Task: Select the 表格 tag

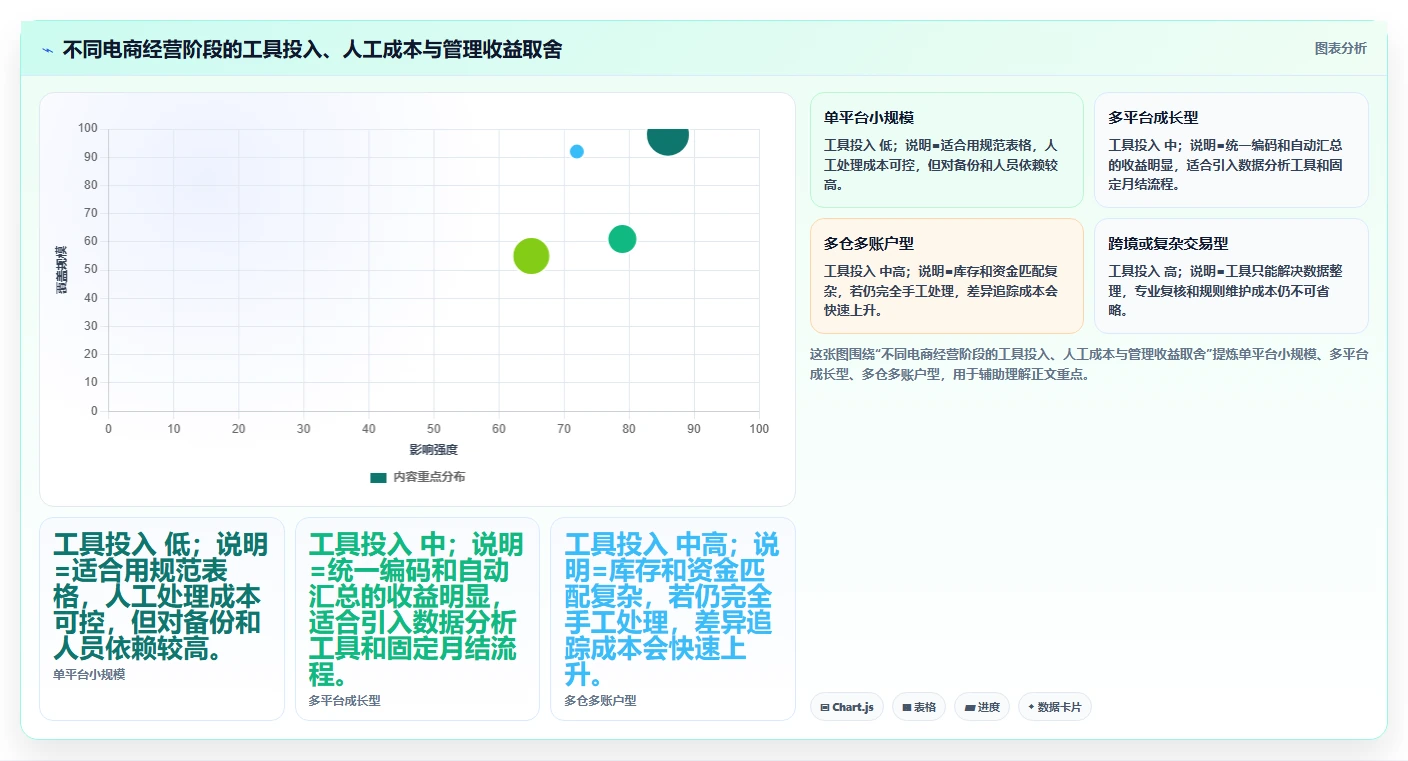Action: 918,707
